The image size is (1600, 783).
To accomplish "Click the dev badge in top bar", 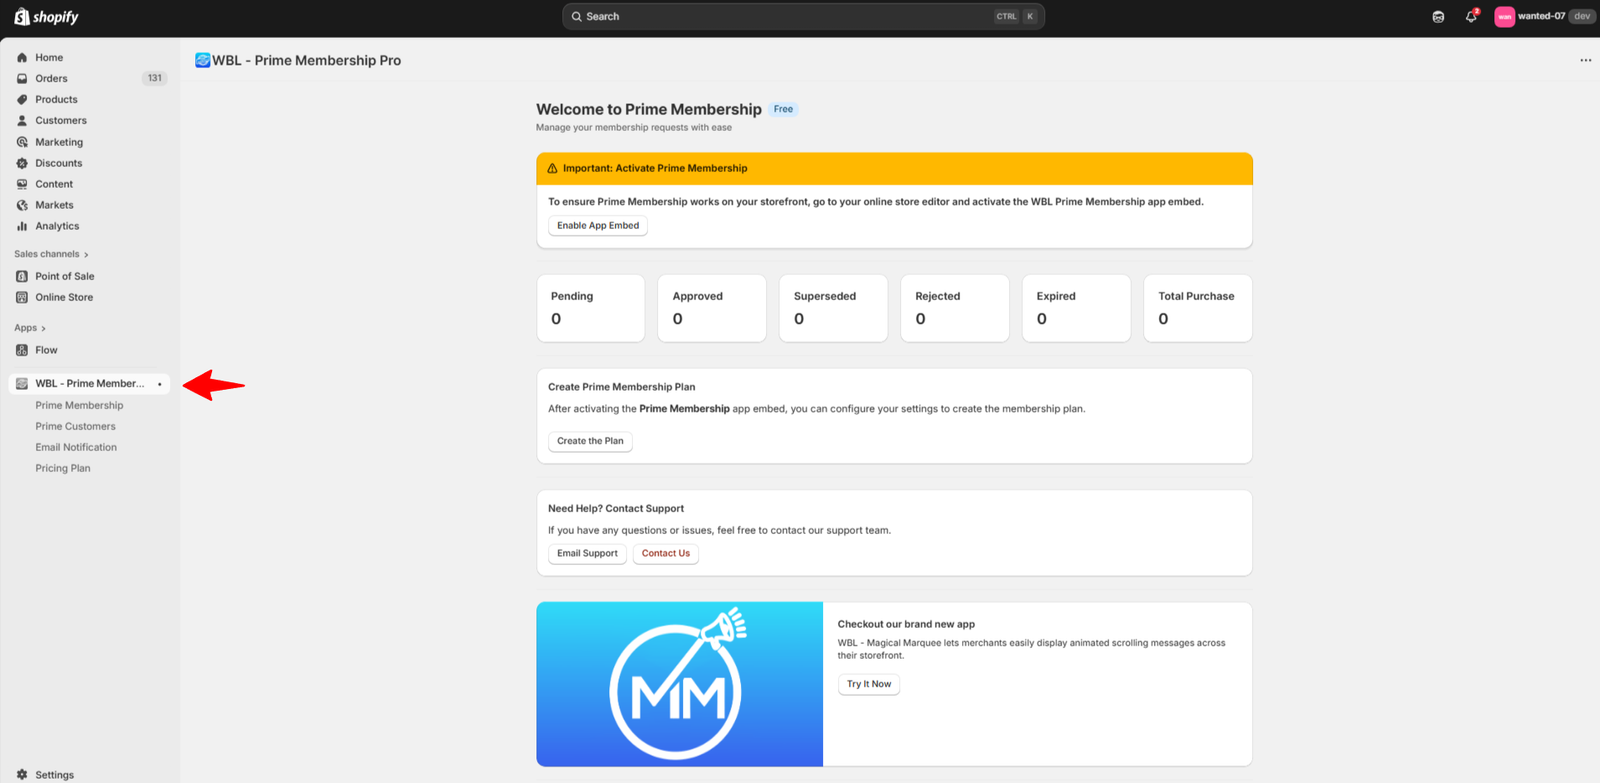I will point(1582,16).
